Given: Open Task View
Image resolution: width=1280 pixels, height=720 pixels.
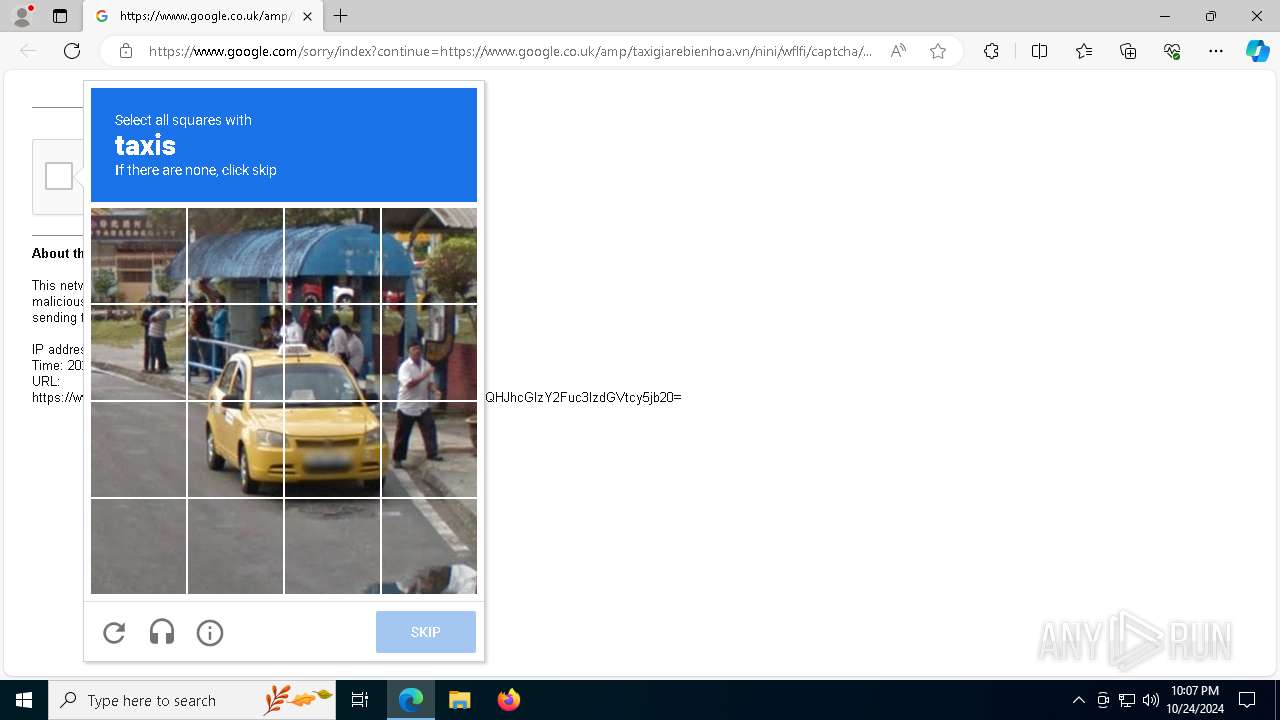Looking at the screenshot, I should click(x=360, y=700).
